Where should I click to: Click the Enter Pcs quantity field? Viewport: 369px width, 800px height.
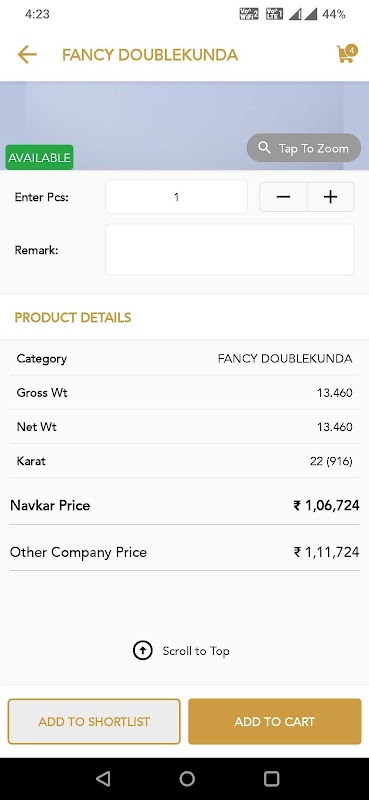click(x=176, y=196)
